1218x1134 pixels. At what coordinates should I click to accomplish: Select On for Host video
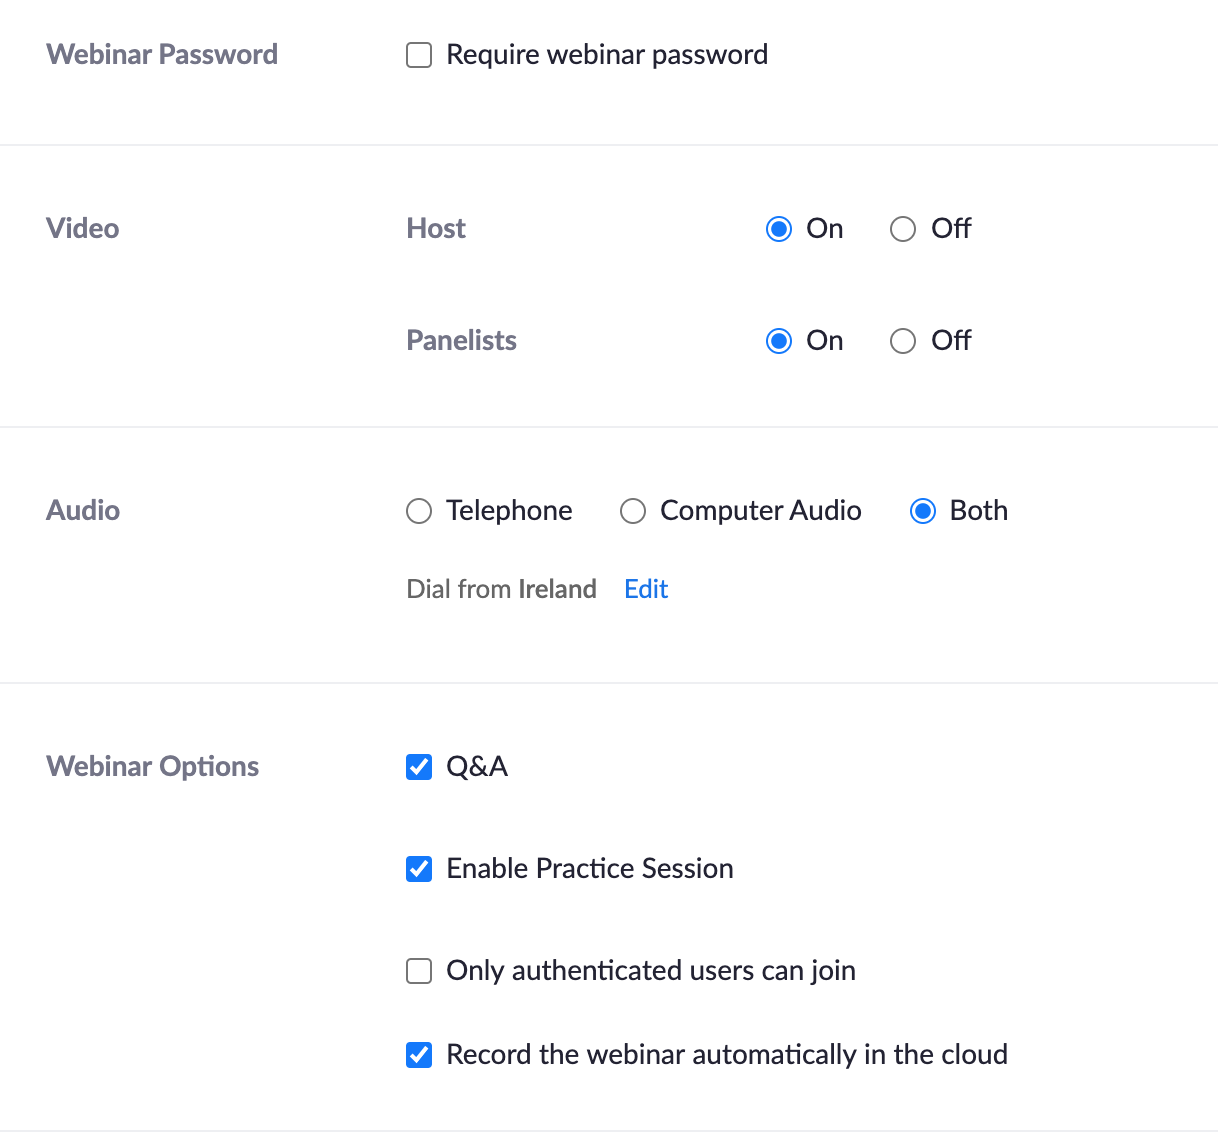pyautogui.click(x=779, y=229)
